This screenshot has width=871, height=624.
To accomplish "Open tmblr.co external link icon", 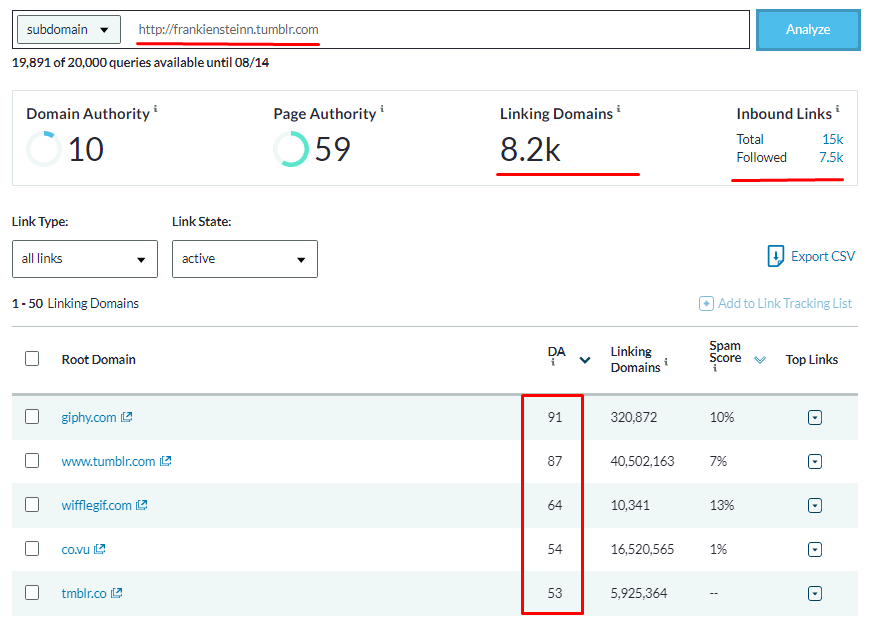I will [x=116, y=593].
